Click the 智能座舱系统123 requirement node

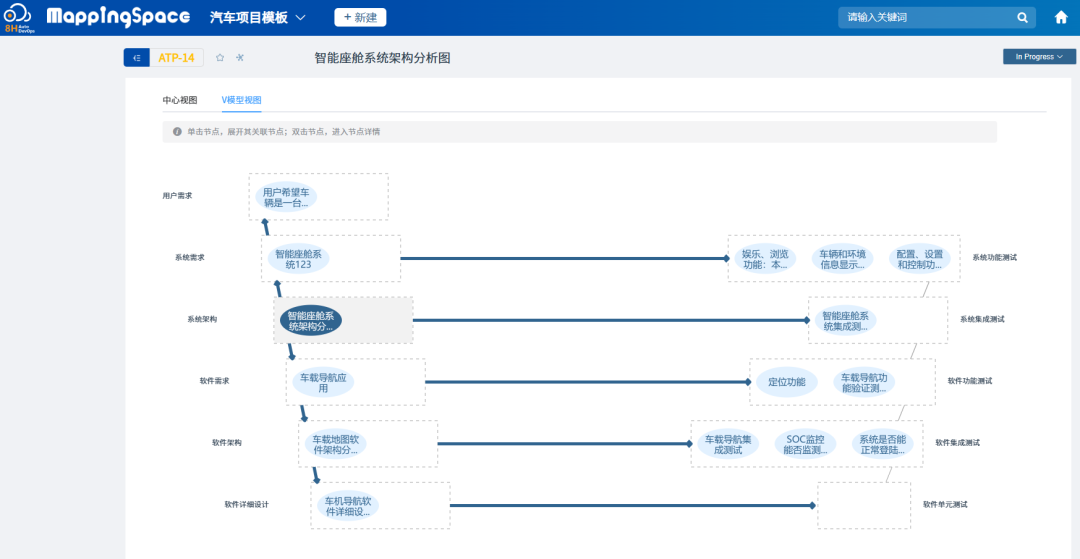point(297,259)
